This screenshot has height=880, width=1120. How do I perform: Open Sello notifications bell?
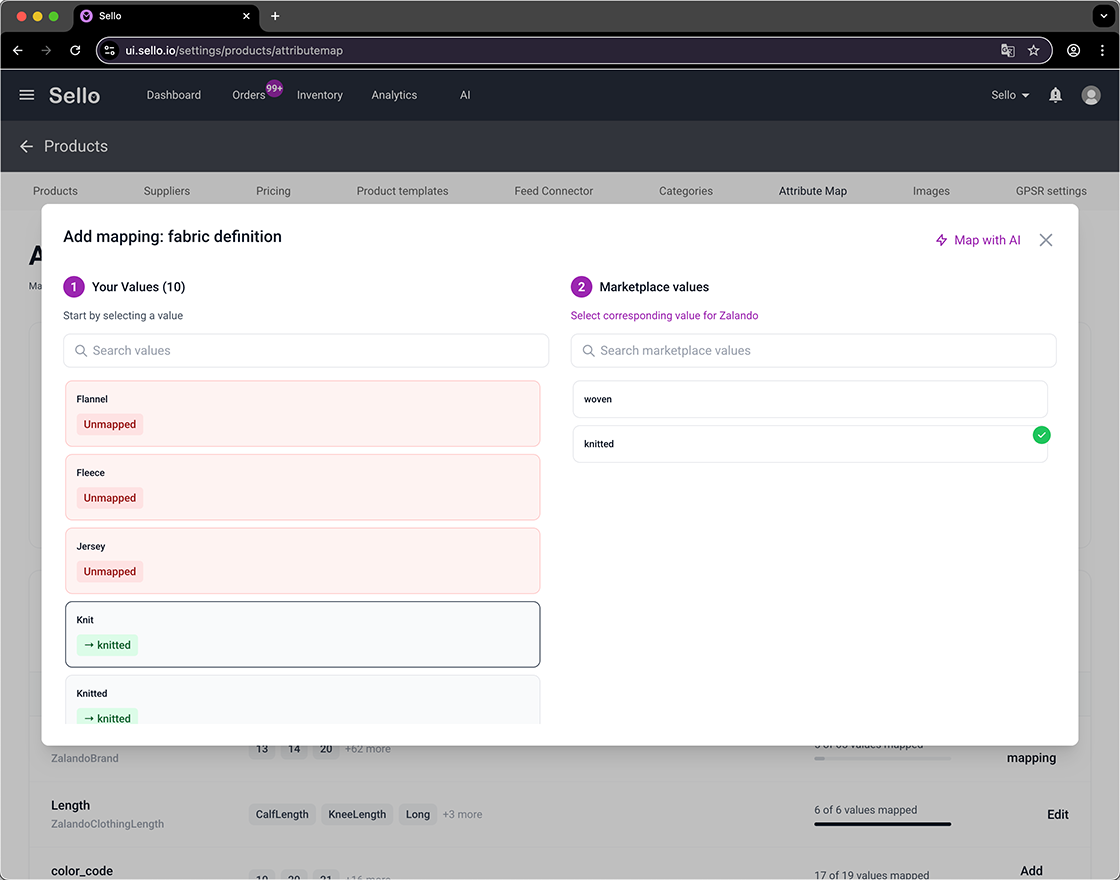click(1055, 95)
